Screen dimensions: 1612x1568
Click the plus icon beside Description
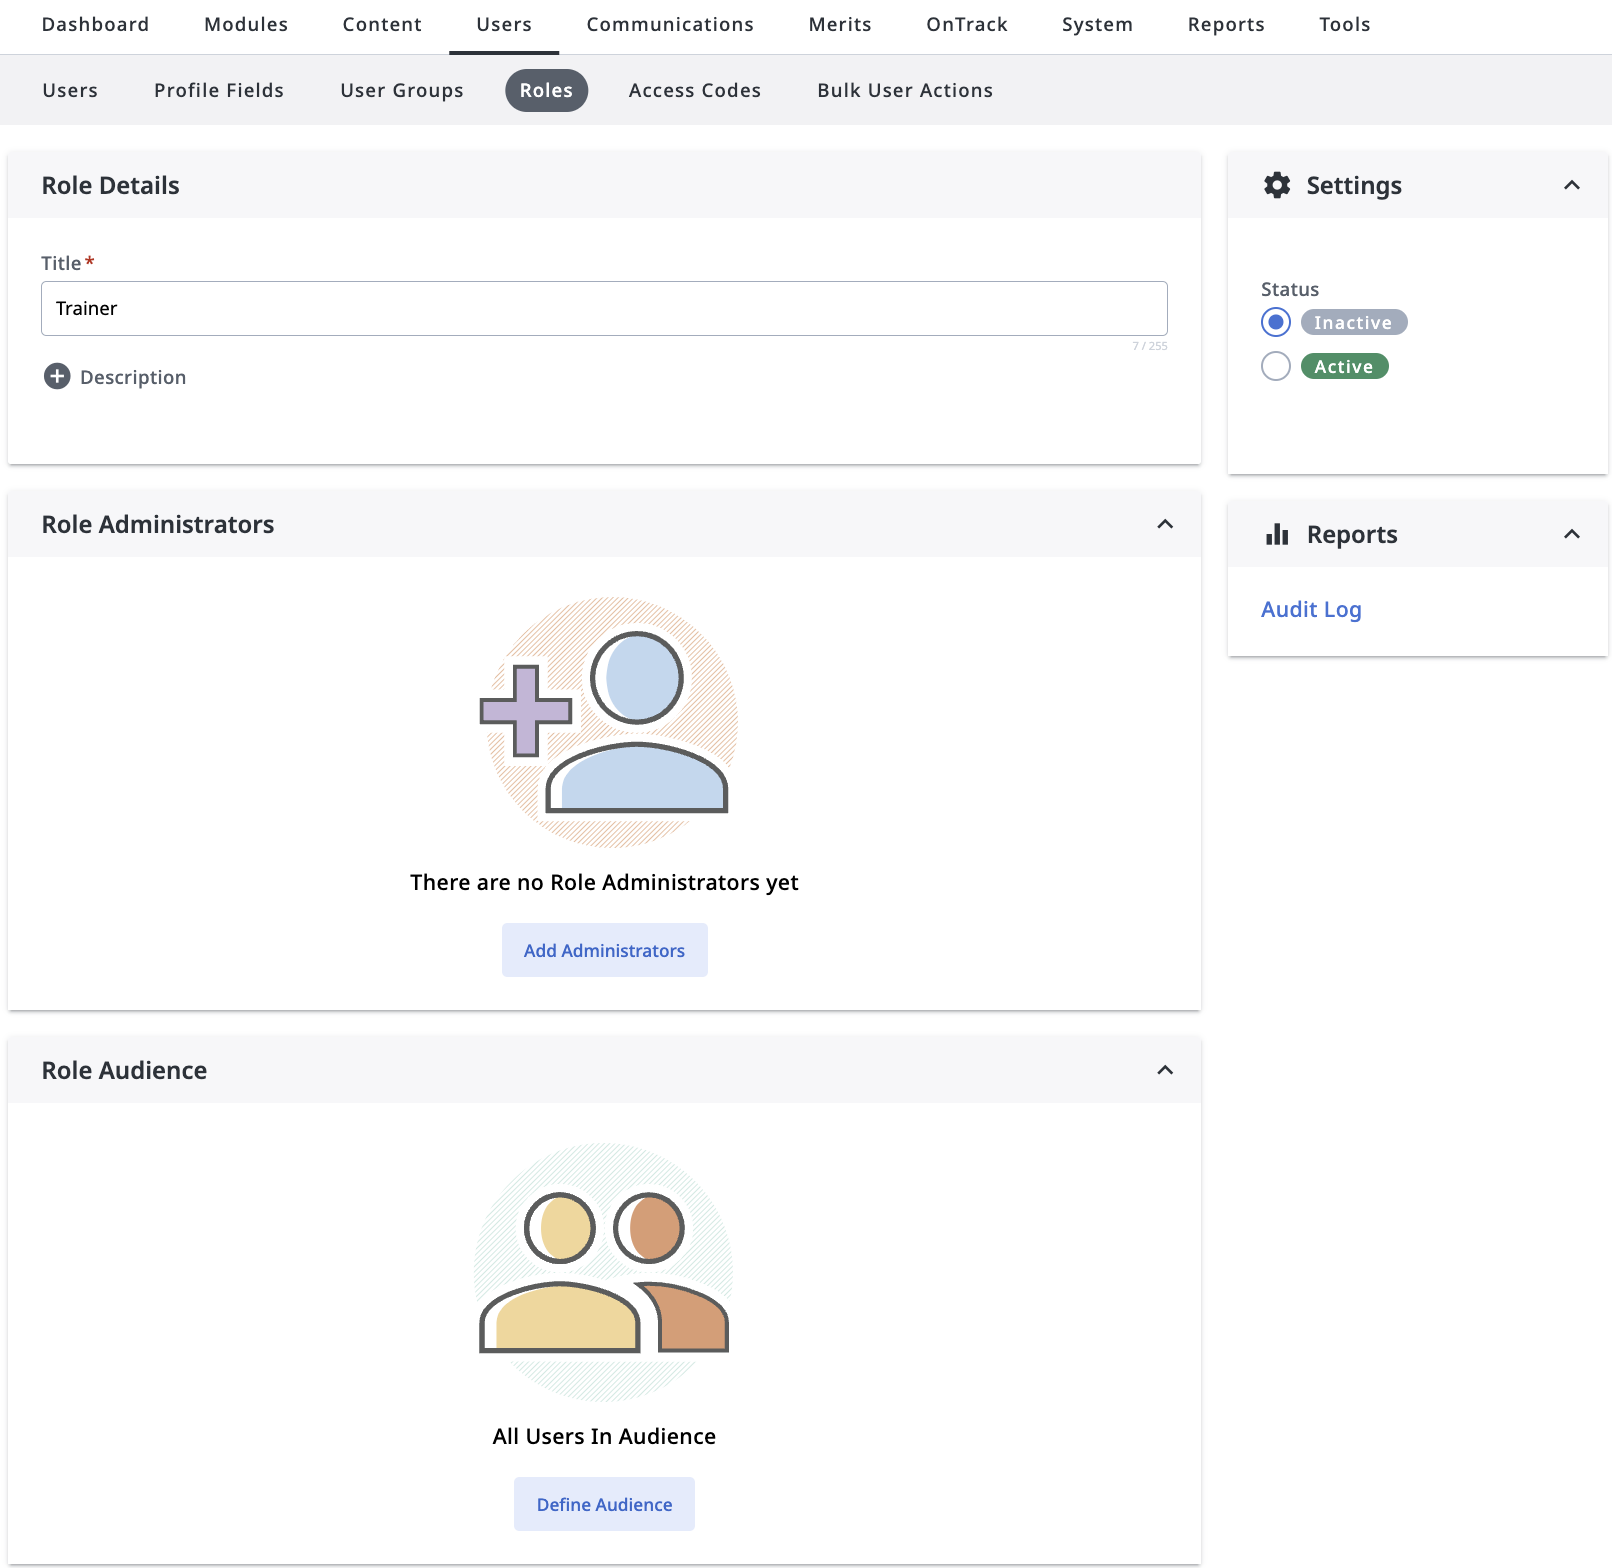click(x=57, y=376)
